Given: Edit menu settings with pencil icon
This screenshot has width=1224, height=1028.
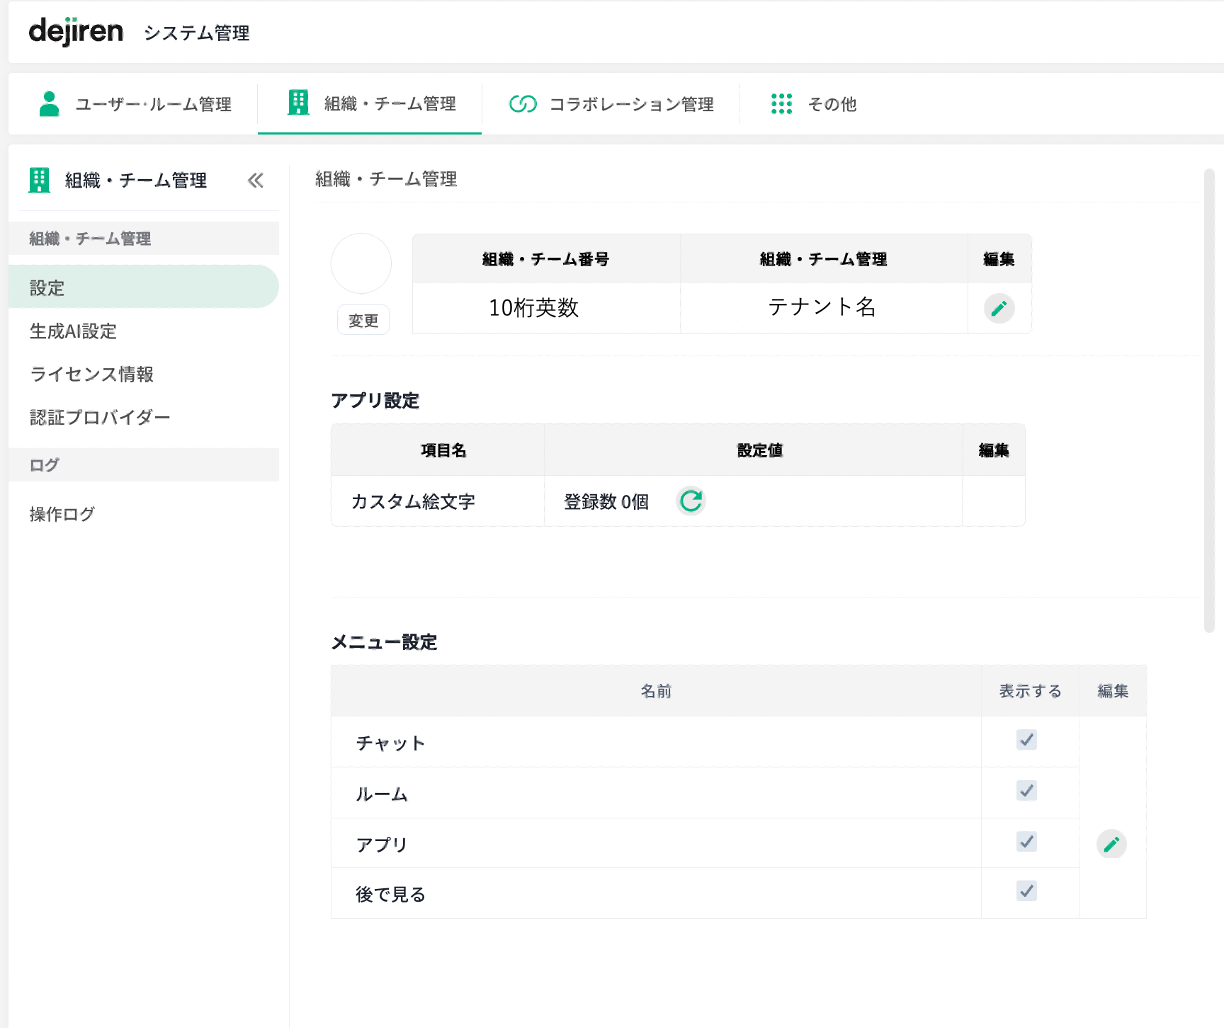Looking at the screenshot, I should (1111, 844).
